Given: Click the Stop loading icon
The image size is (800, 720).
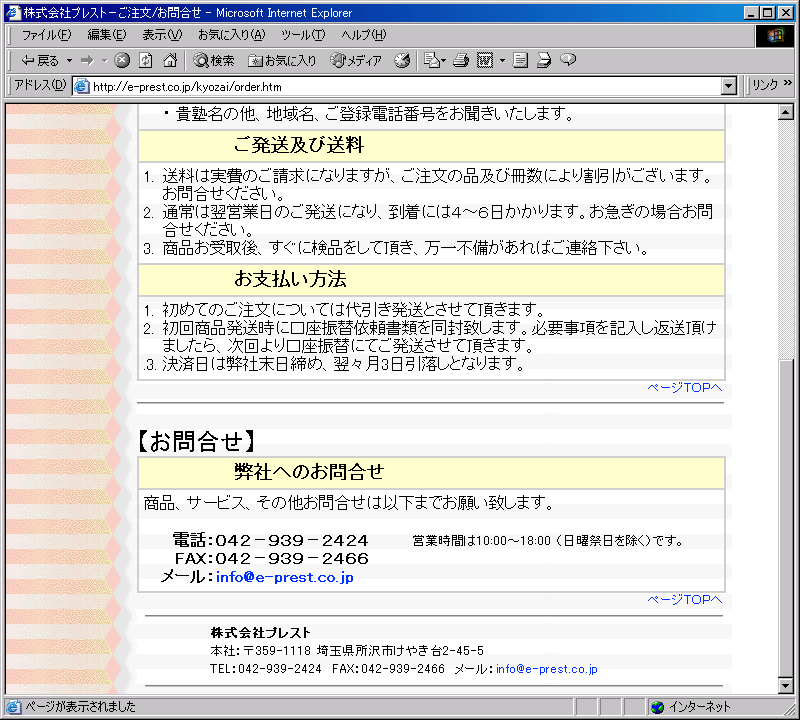Looking at the screenshot, I should 121,60.
